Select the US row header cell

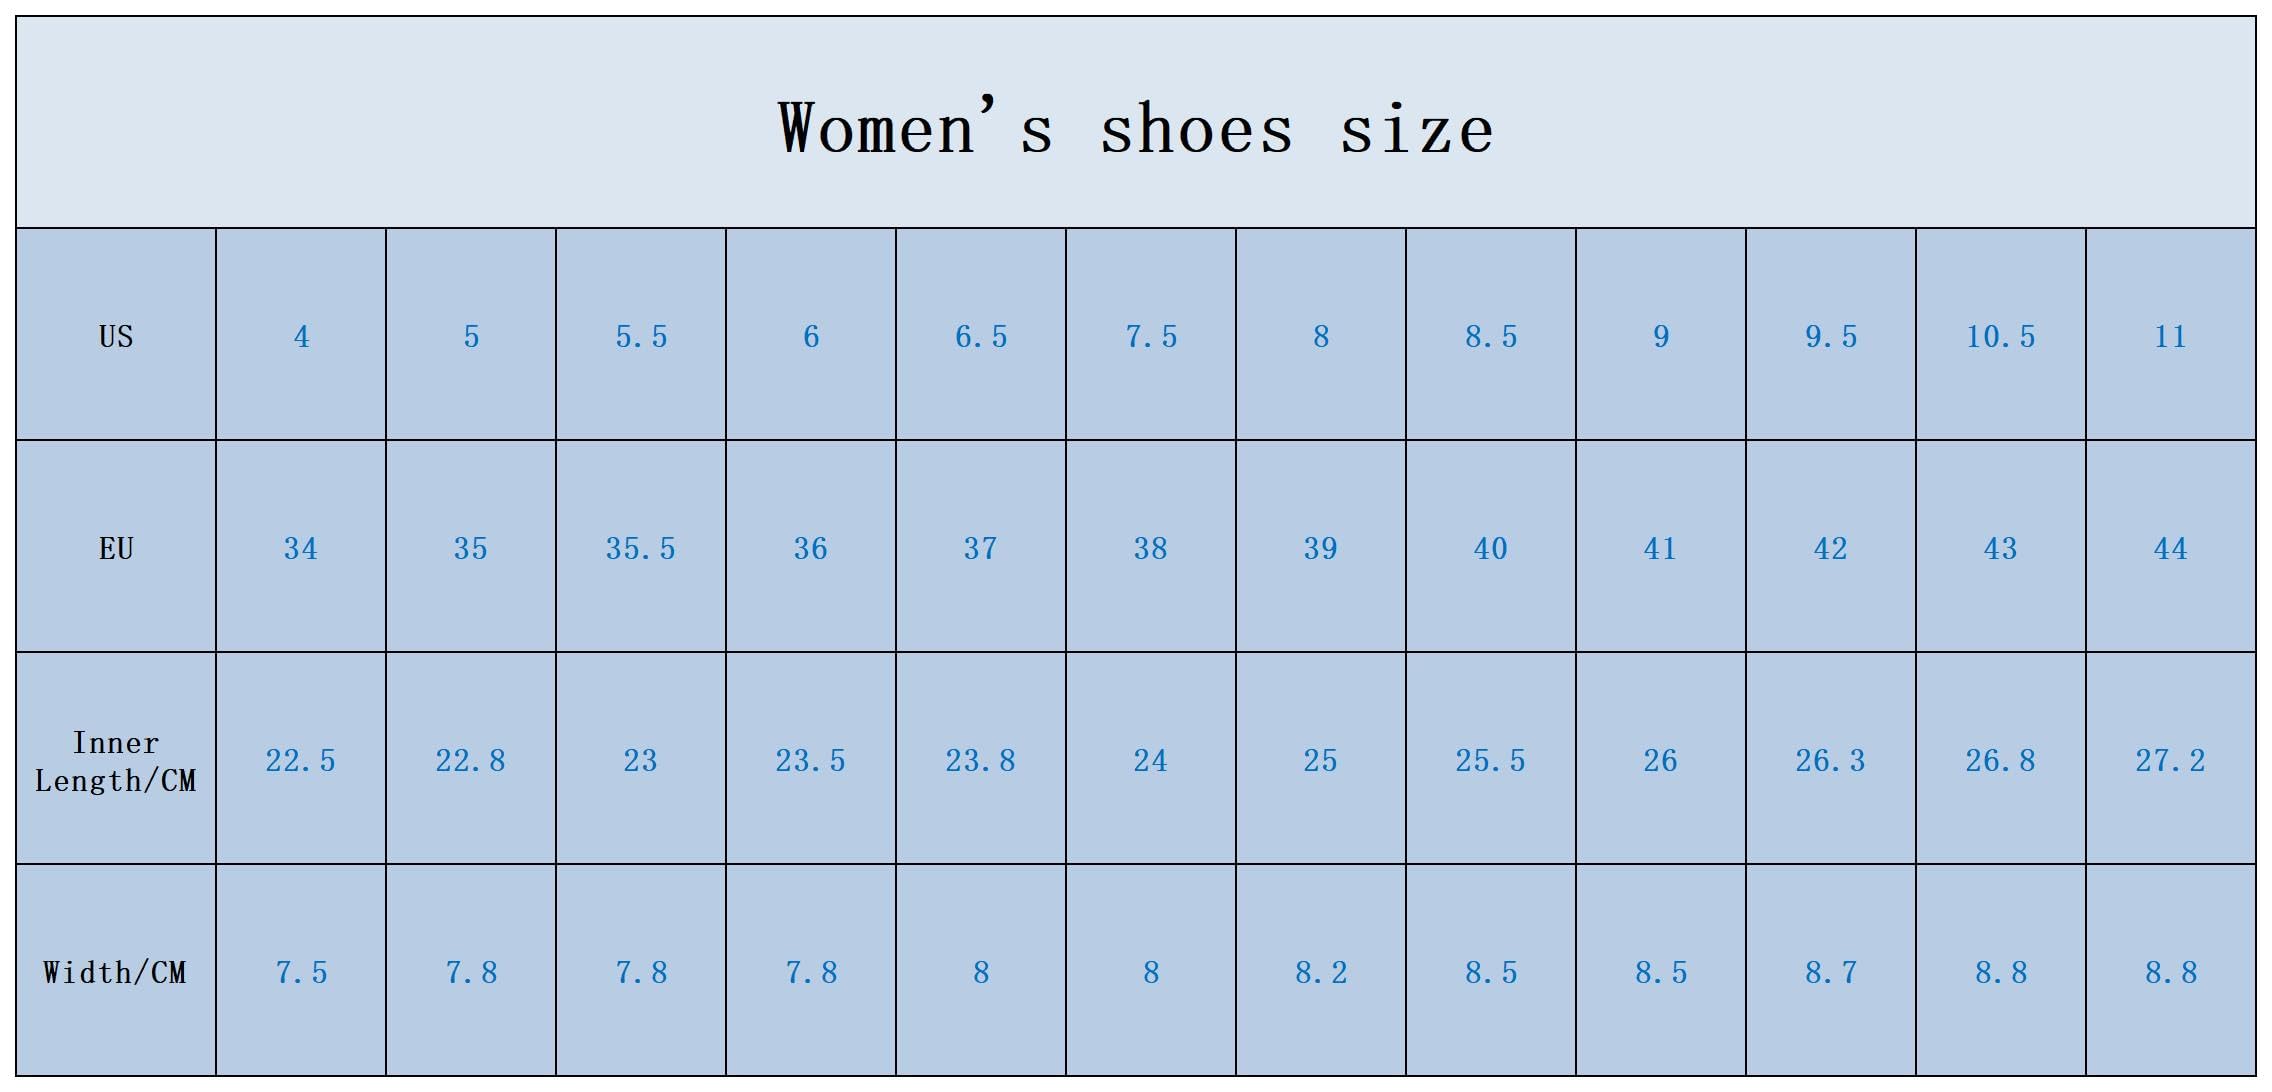click(116, 336)
